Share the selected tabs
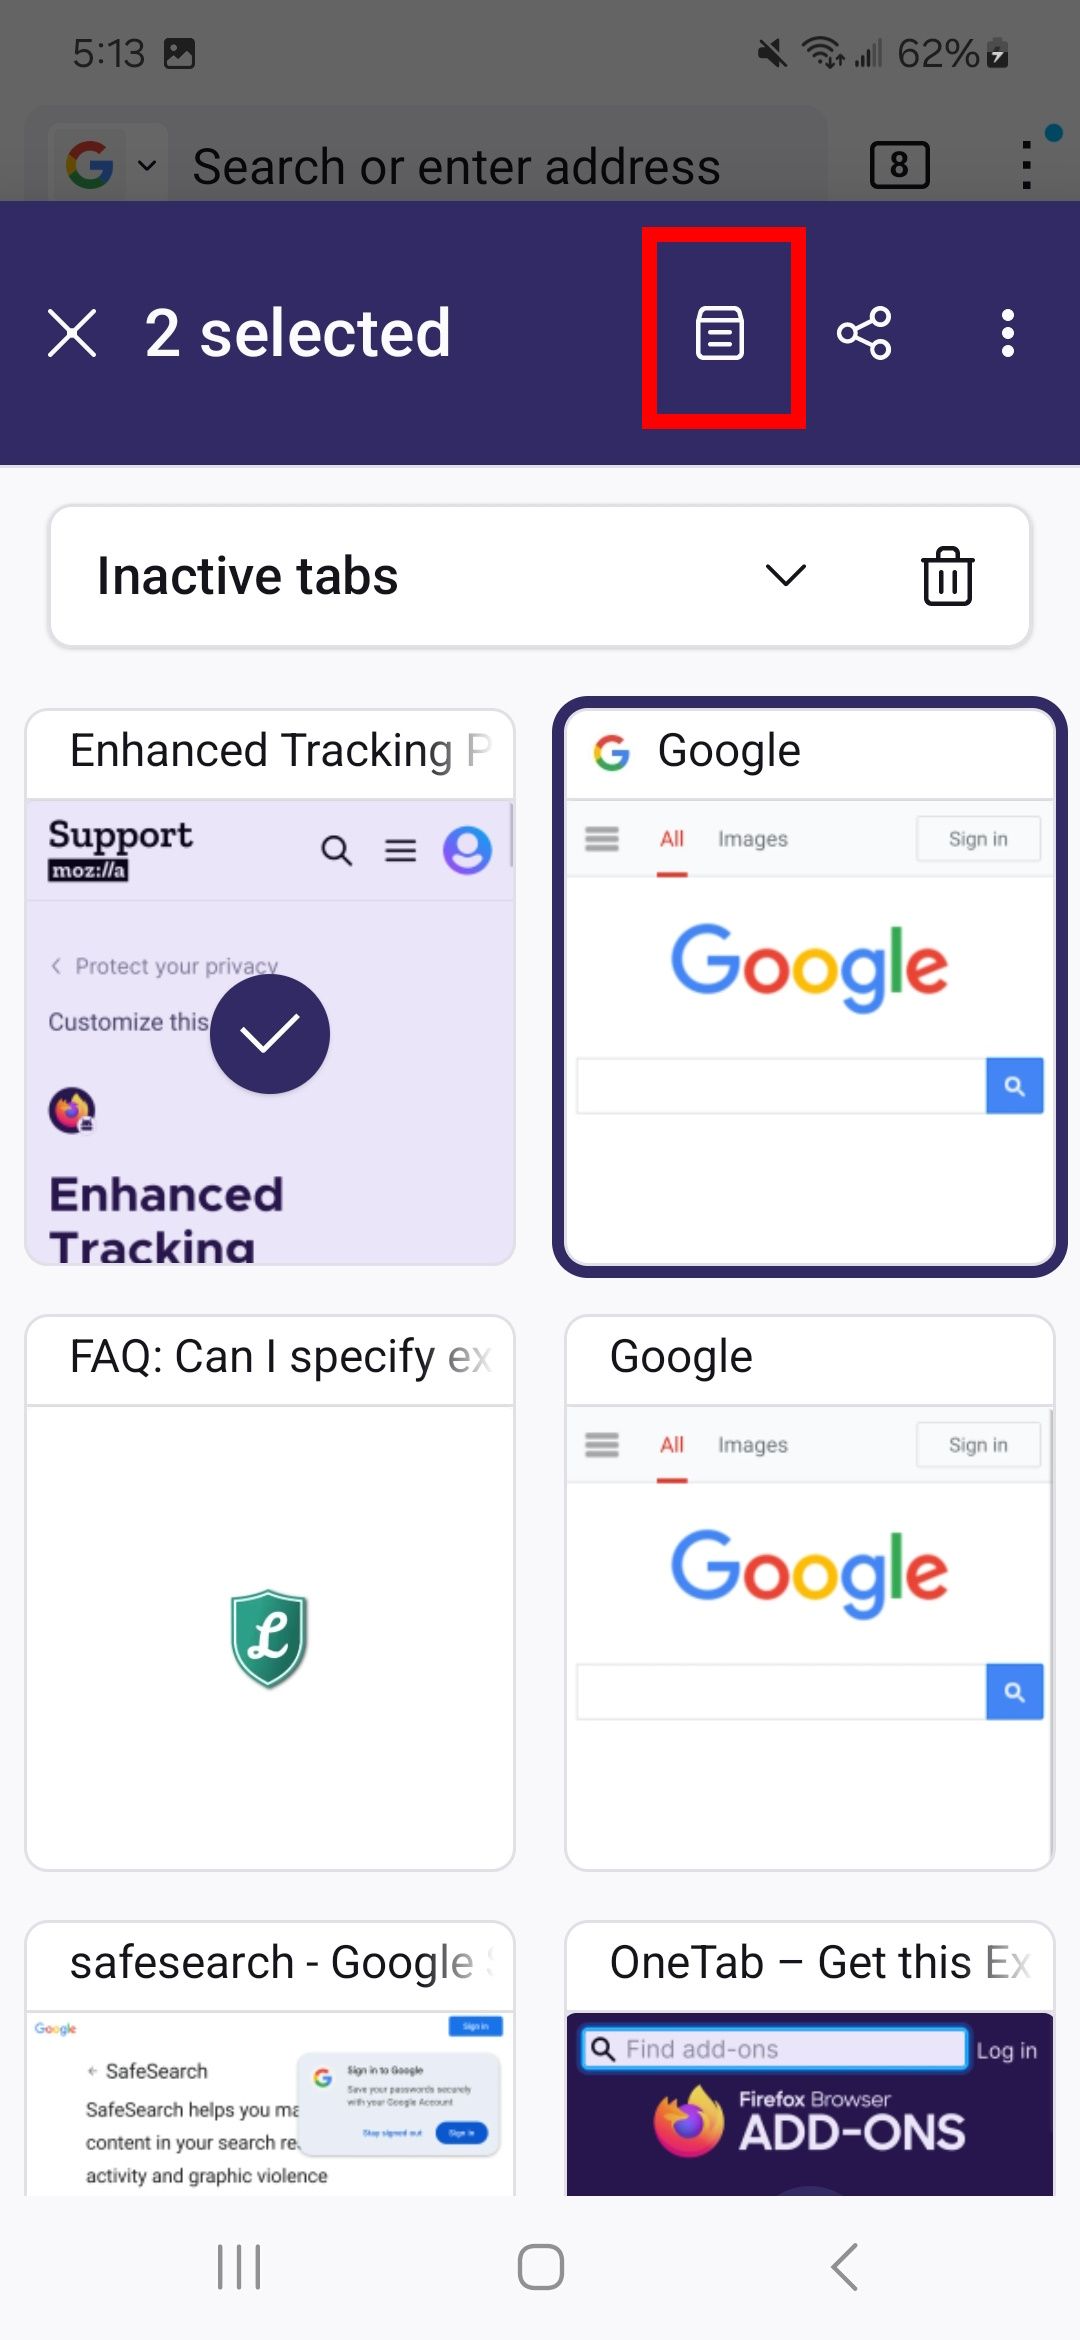This screenshot has width=1080, height=2340. 864,333
